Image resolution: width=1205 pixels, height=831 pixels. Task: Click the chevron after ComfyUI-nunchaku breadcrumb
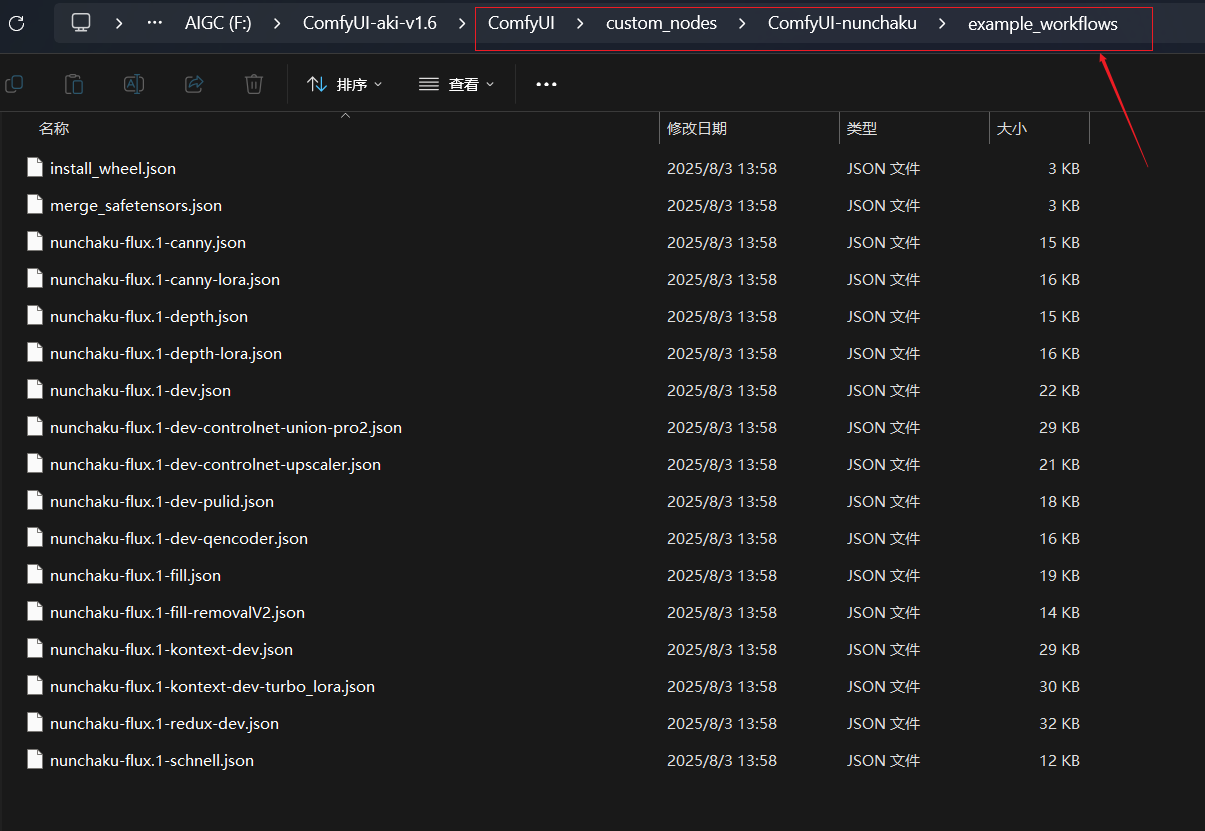pos(941,22)
